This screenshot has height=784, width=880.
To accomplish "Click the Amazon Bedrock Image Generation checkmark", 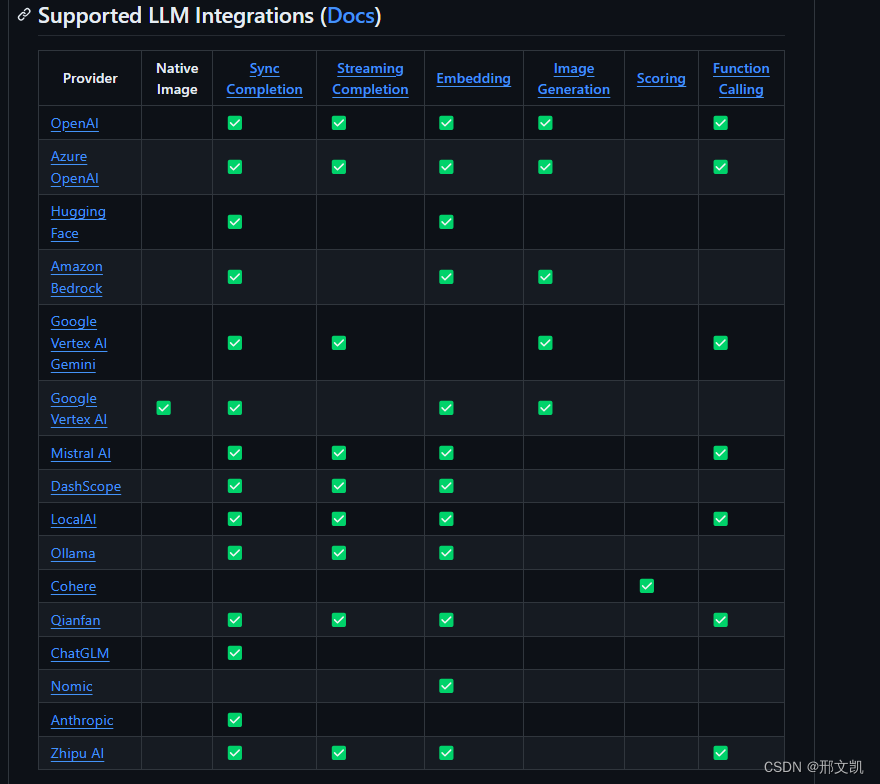I will 546,277.
